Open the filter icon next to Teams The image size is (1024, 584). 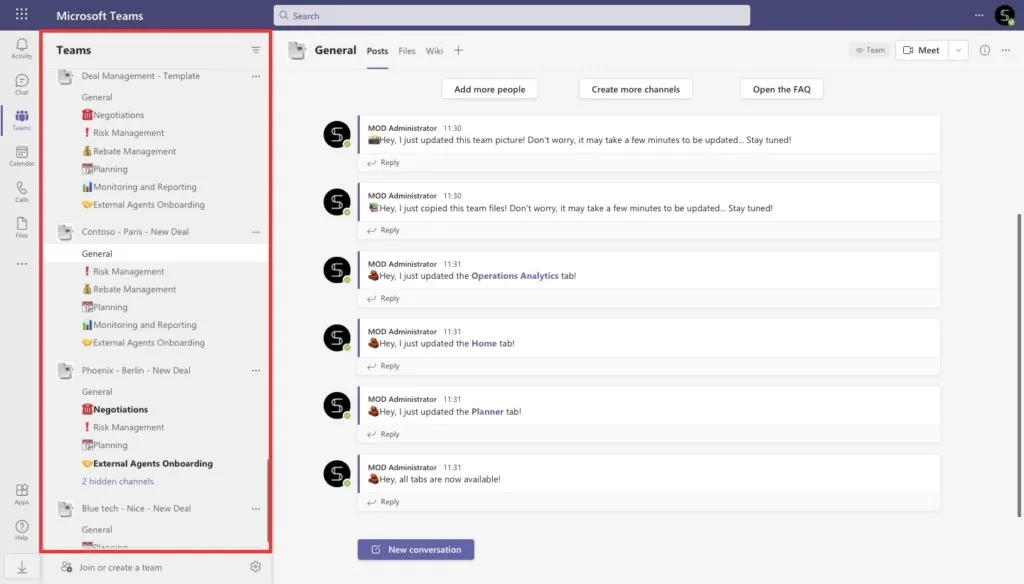pos(256,50)
